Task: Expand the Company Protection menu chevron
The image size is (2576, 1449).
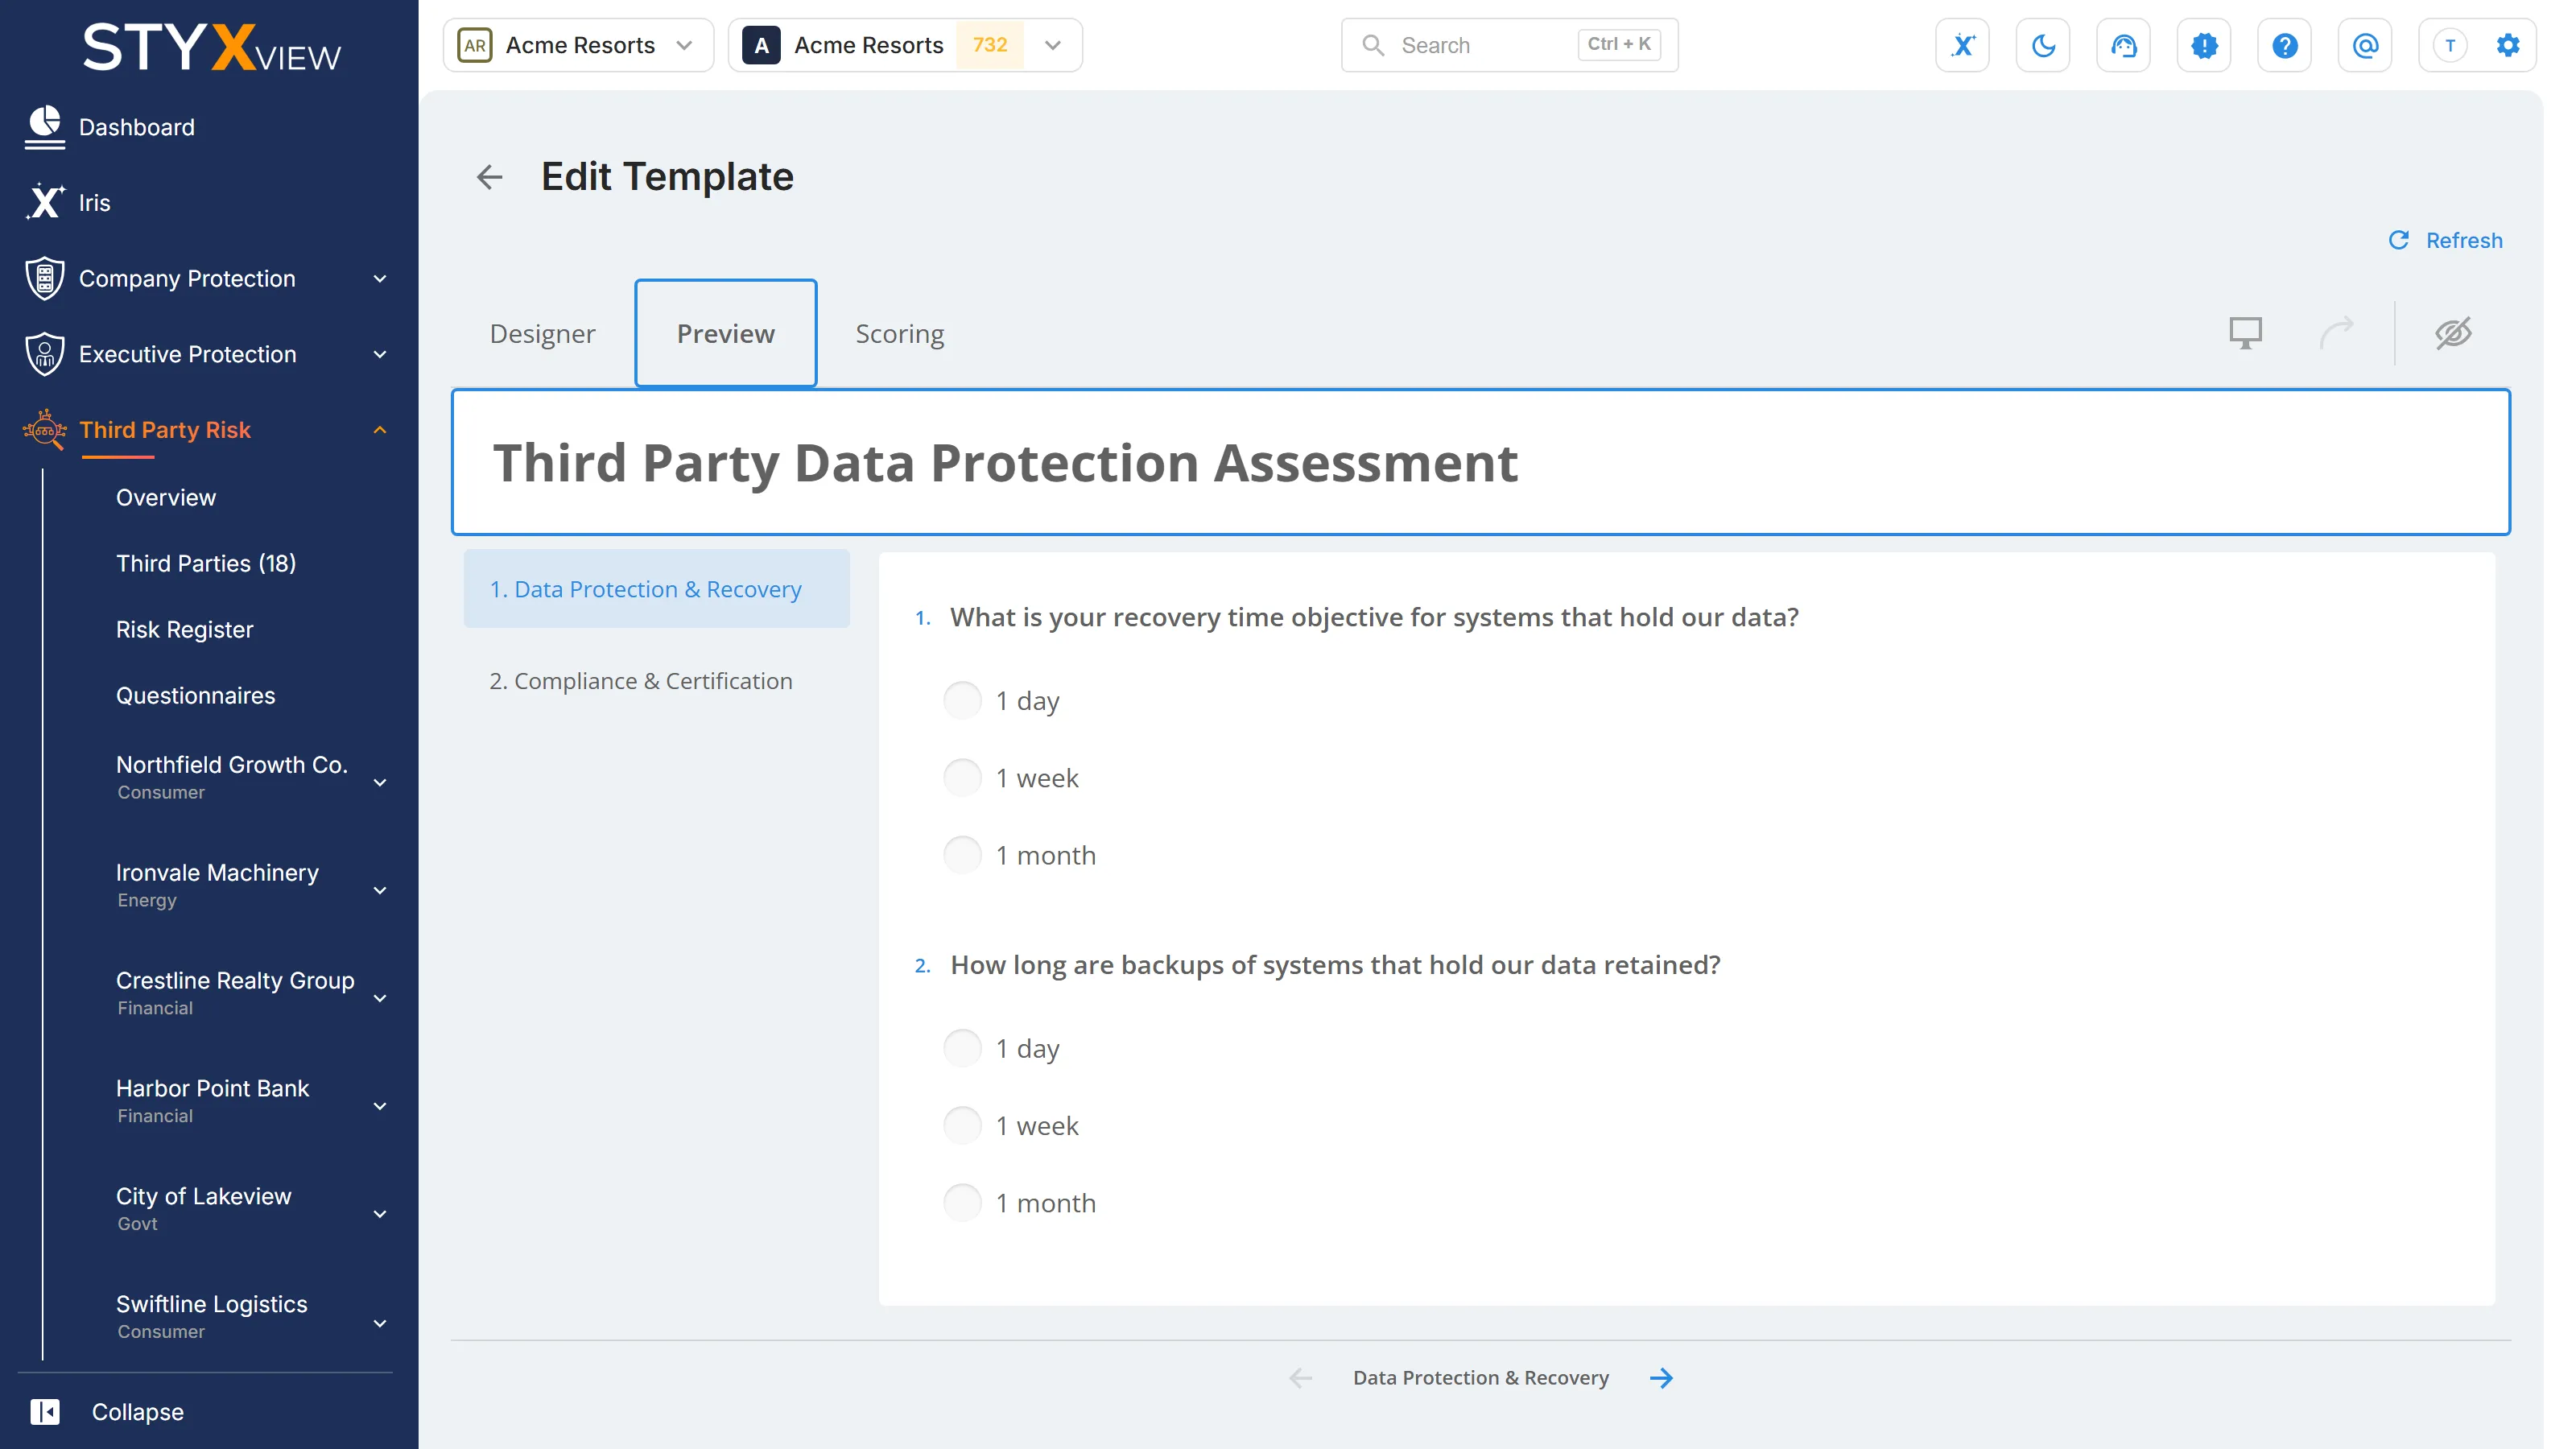Action: (x=380, y=279)
